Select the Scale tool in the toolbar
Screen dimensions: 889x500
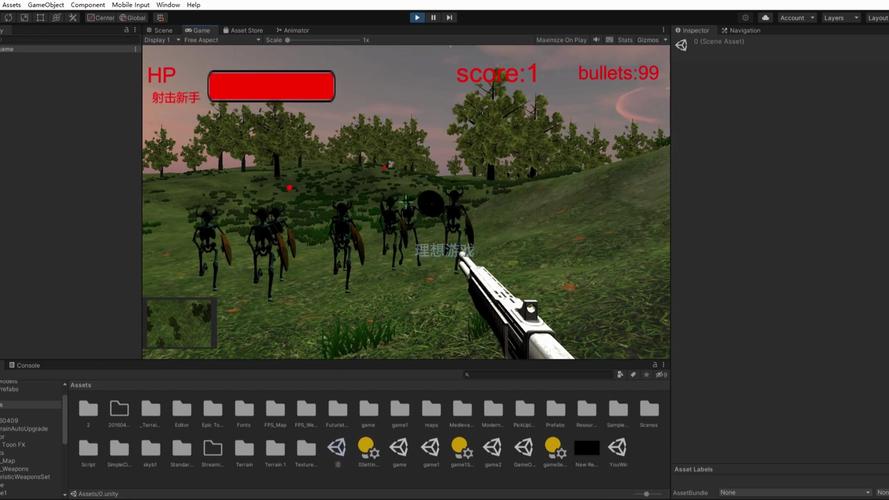point(24,18)
